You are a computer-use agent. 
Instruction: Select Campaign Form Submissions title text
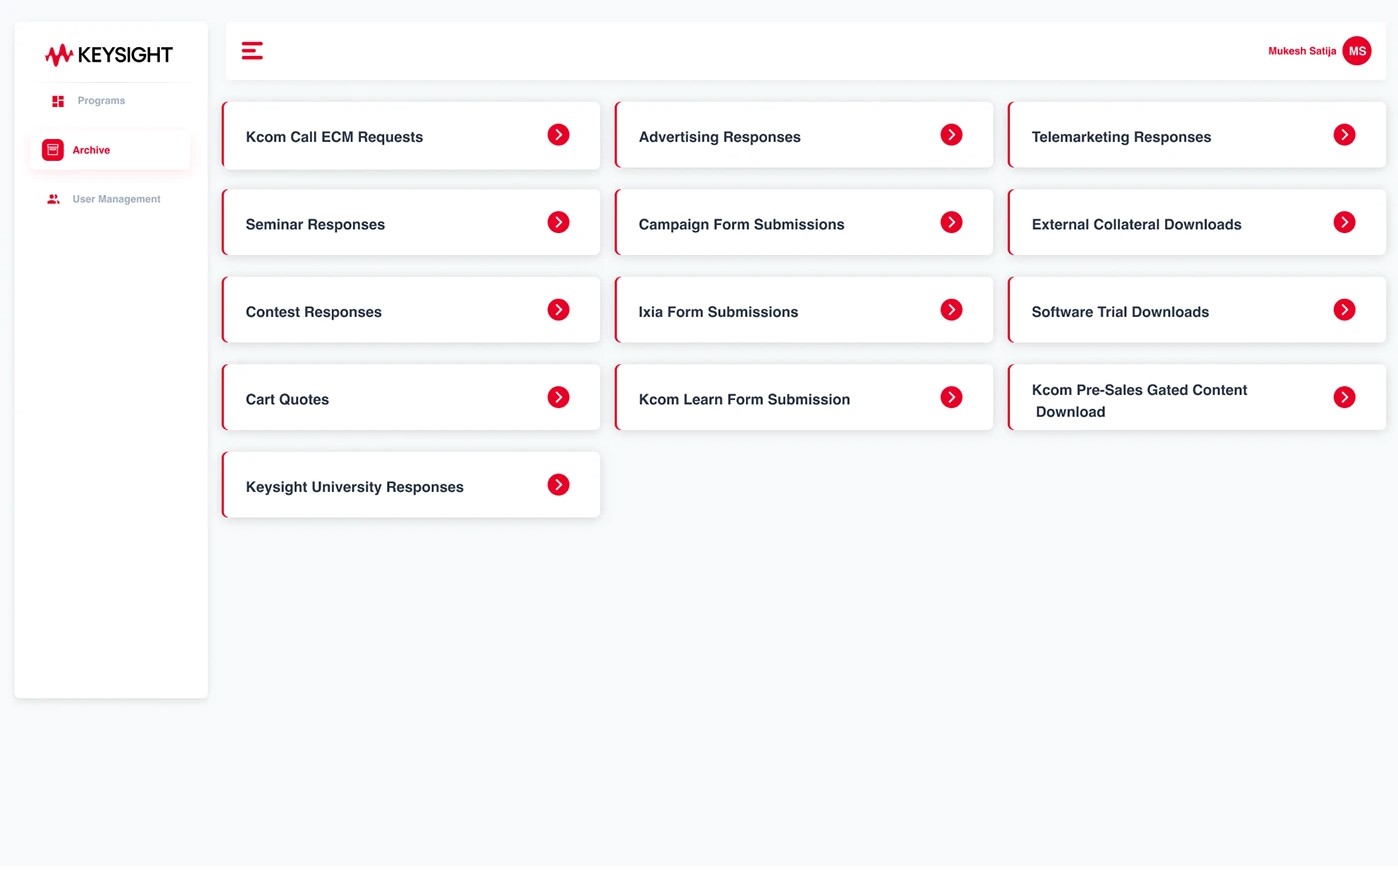[742, 224]
